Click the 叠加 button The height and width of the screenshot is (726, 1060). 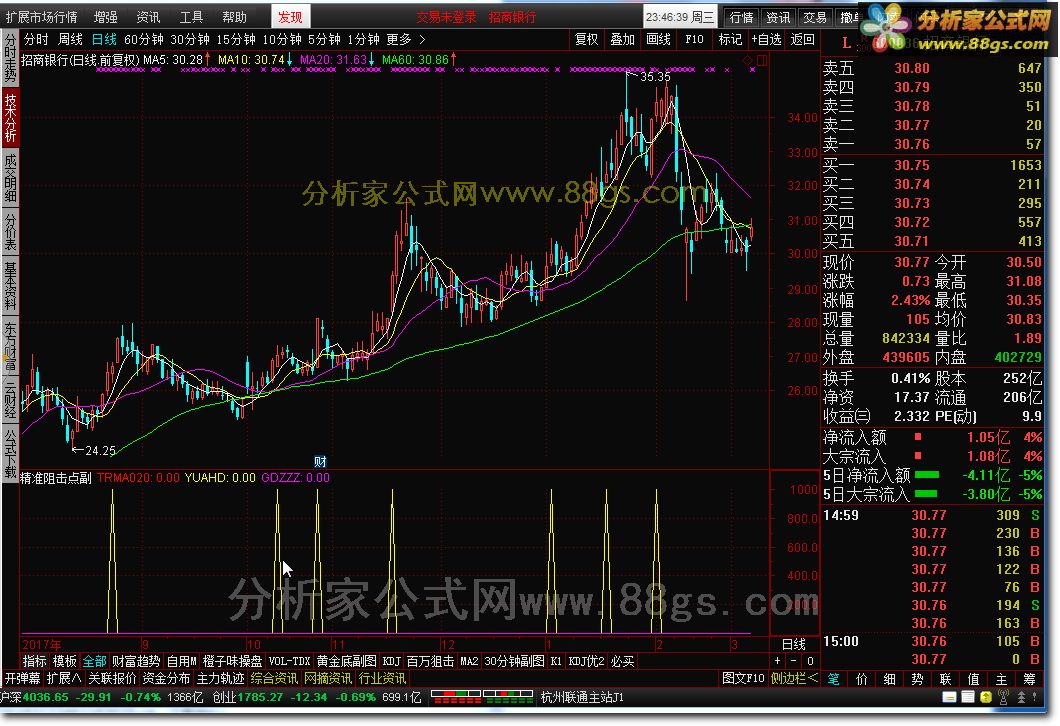click(623, 39)
